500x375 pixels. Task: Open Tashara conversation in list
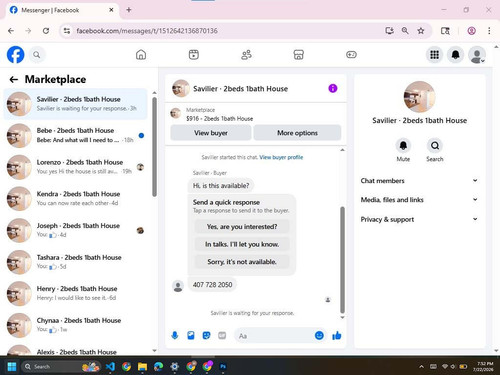pos(75,262)
